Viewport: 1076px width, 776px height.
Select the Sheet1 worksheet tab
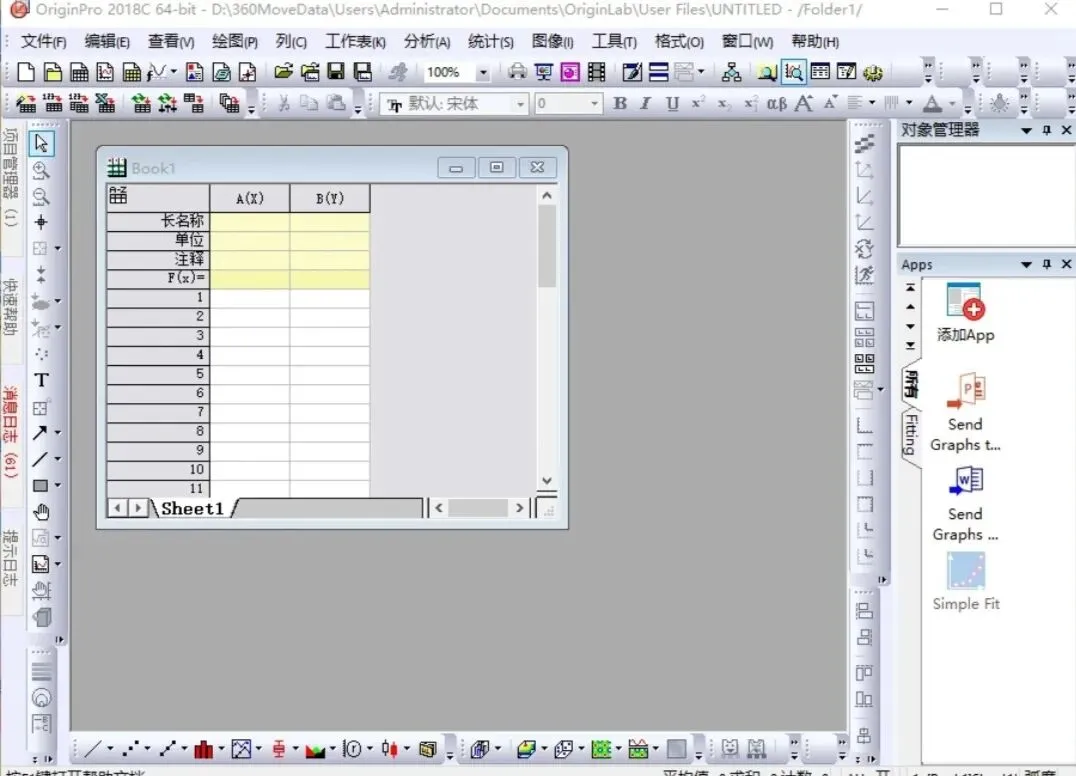(193, 508)
